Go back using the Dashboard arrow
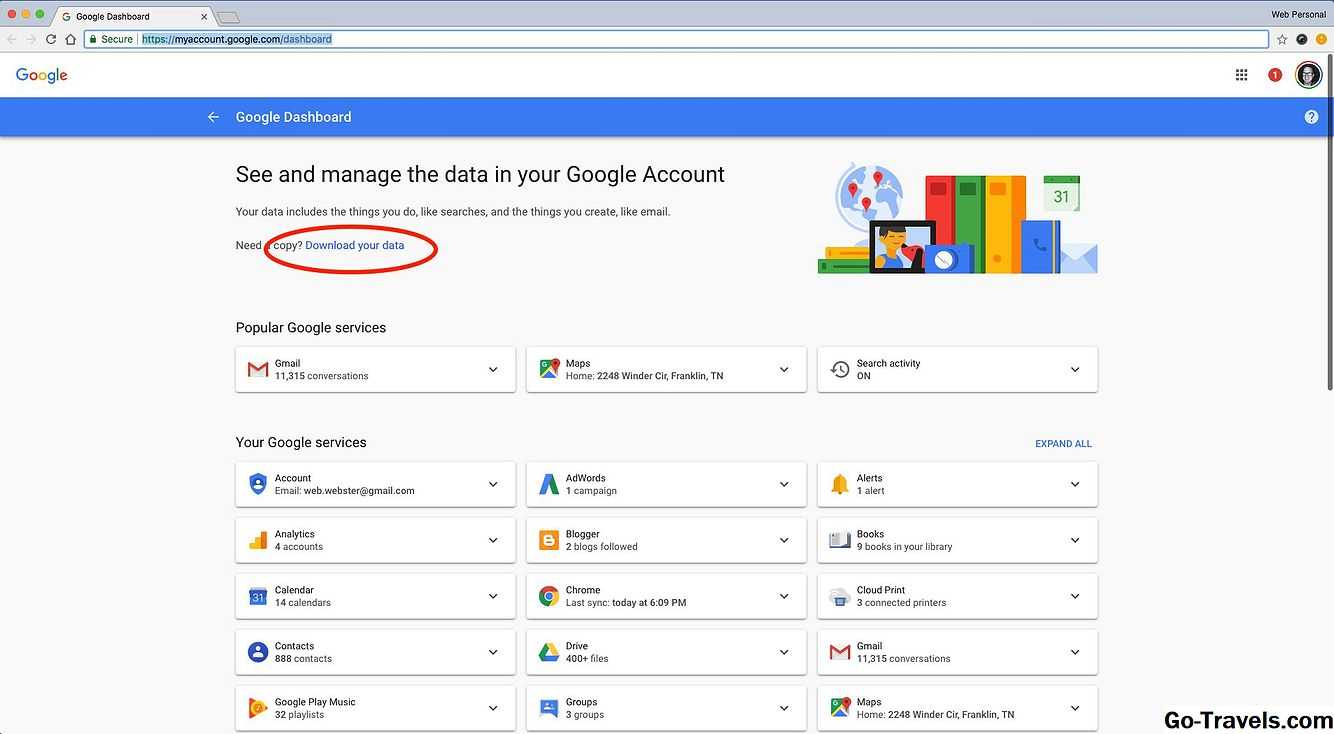The image size is (1334, 734). pyautogui.click(x=213, y=117)
